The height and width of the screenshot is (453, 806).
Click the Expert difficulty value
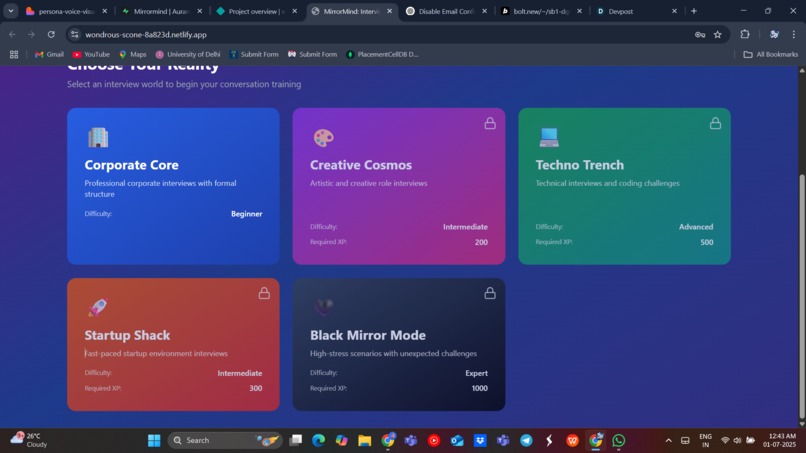pos(477,373)
